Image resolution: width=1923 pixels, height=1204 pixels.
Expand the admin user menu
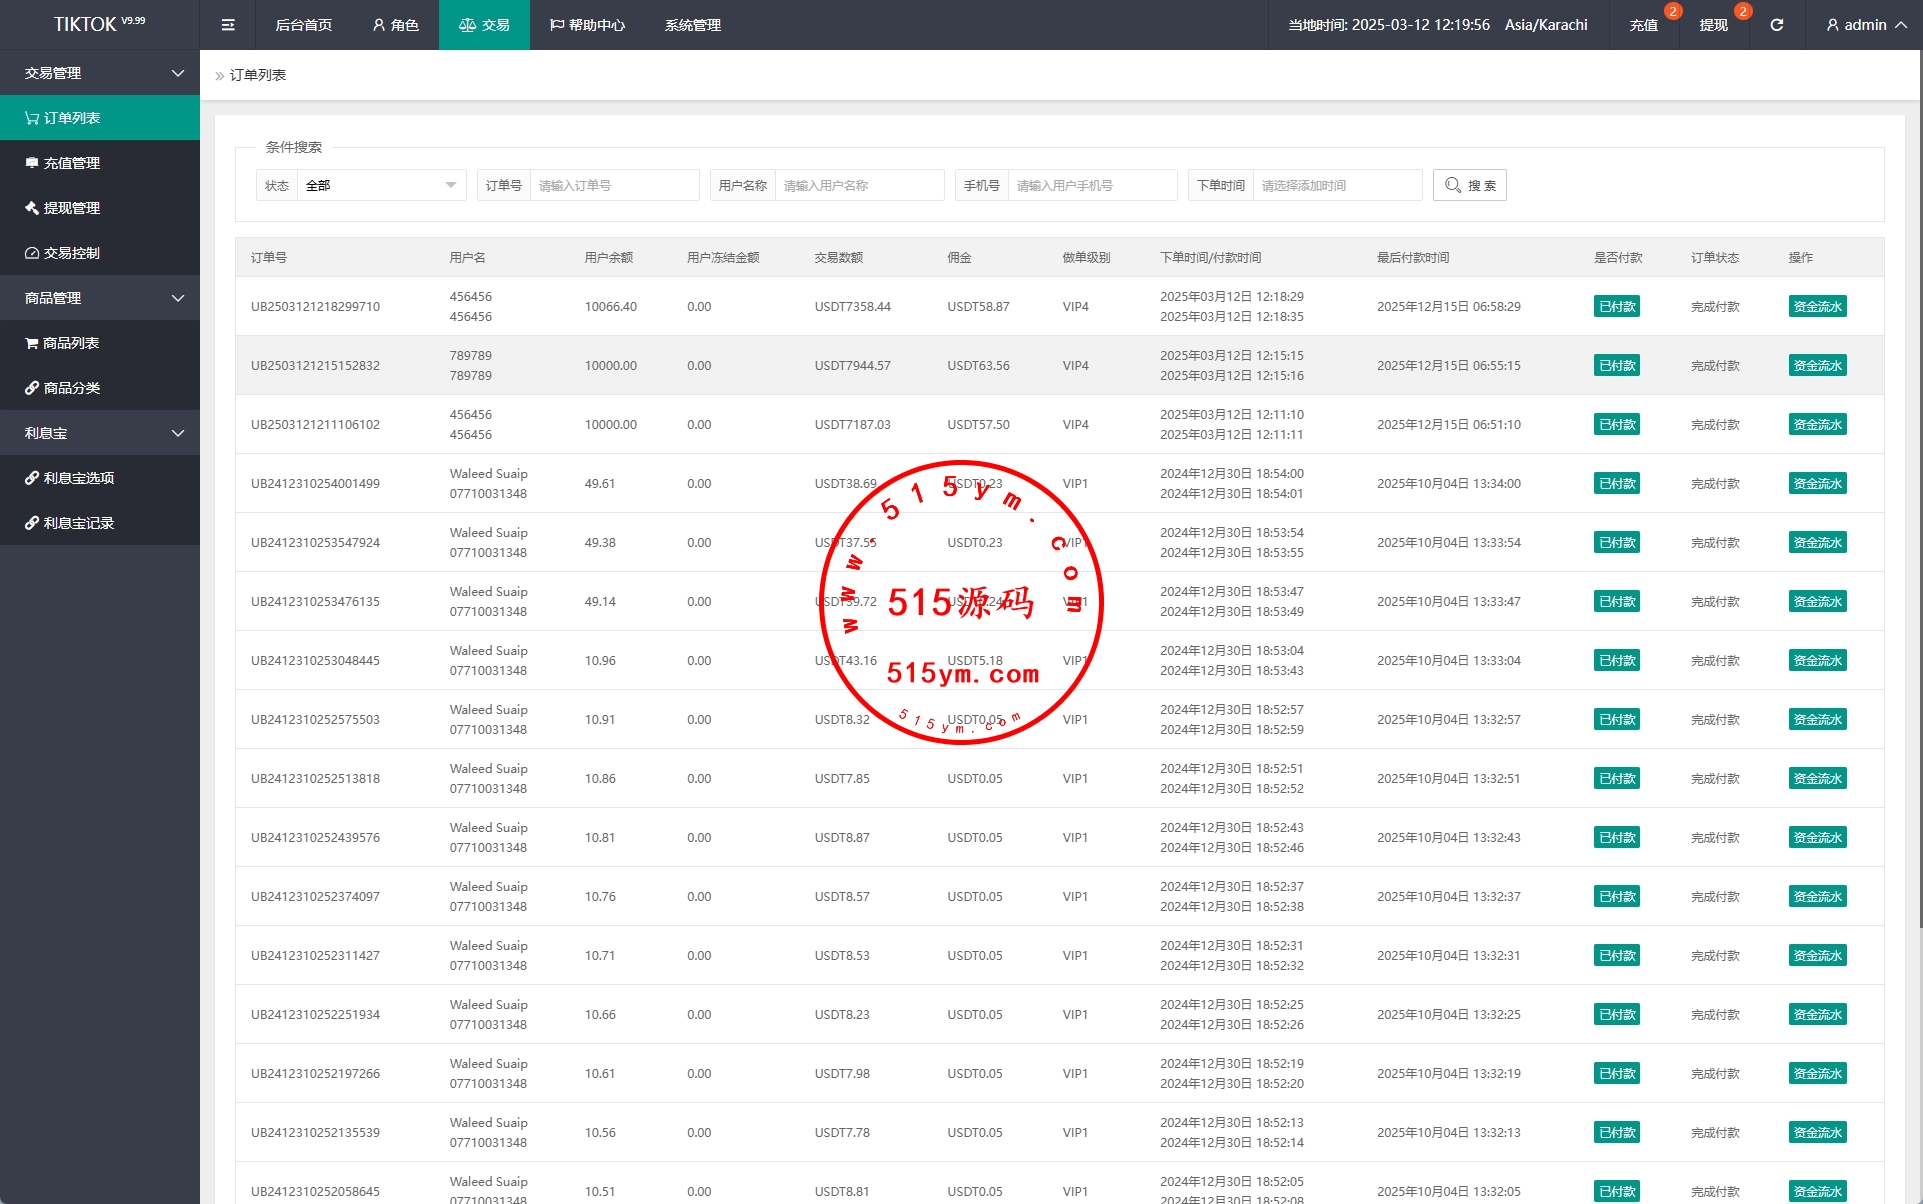pyautogui.click(x=1865, y=25)
